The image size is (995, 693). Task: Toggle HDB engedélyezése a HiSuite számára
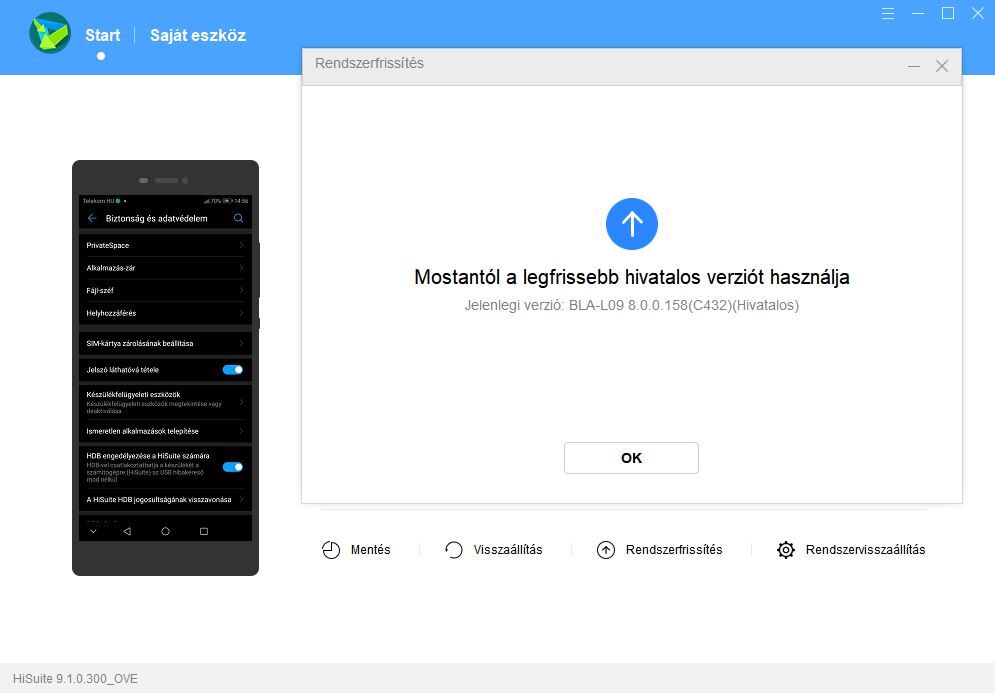pyautogui.click(x=233, y=467)
